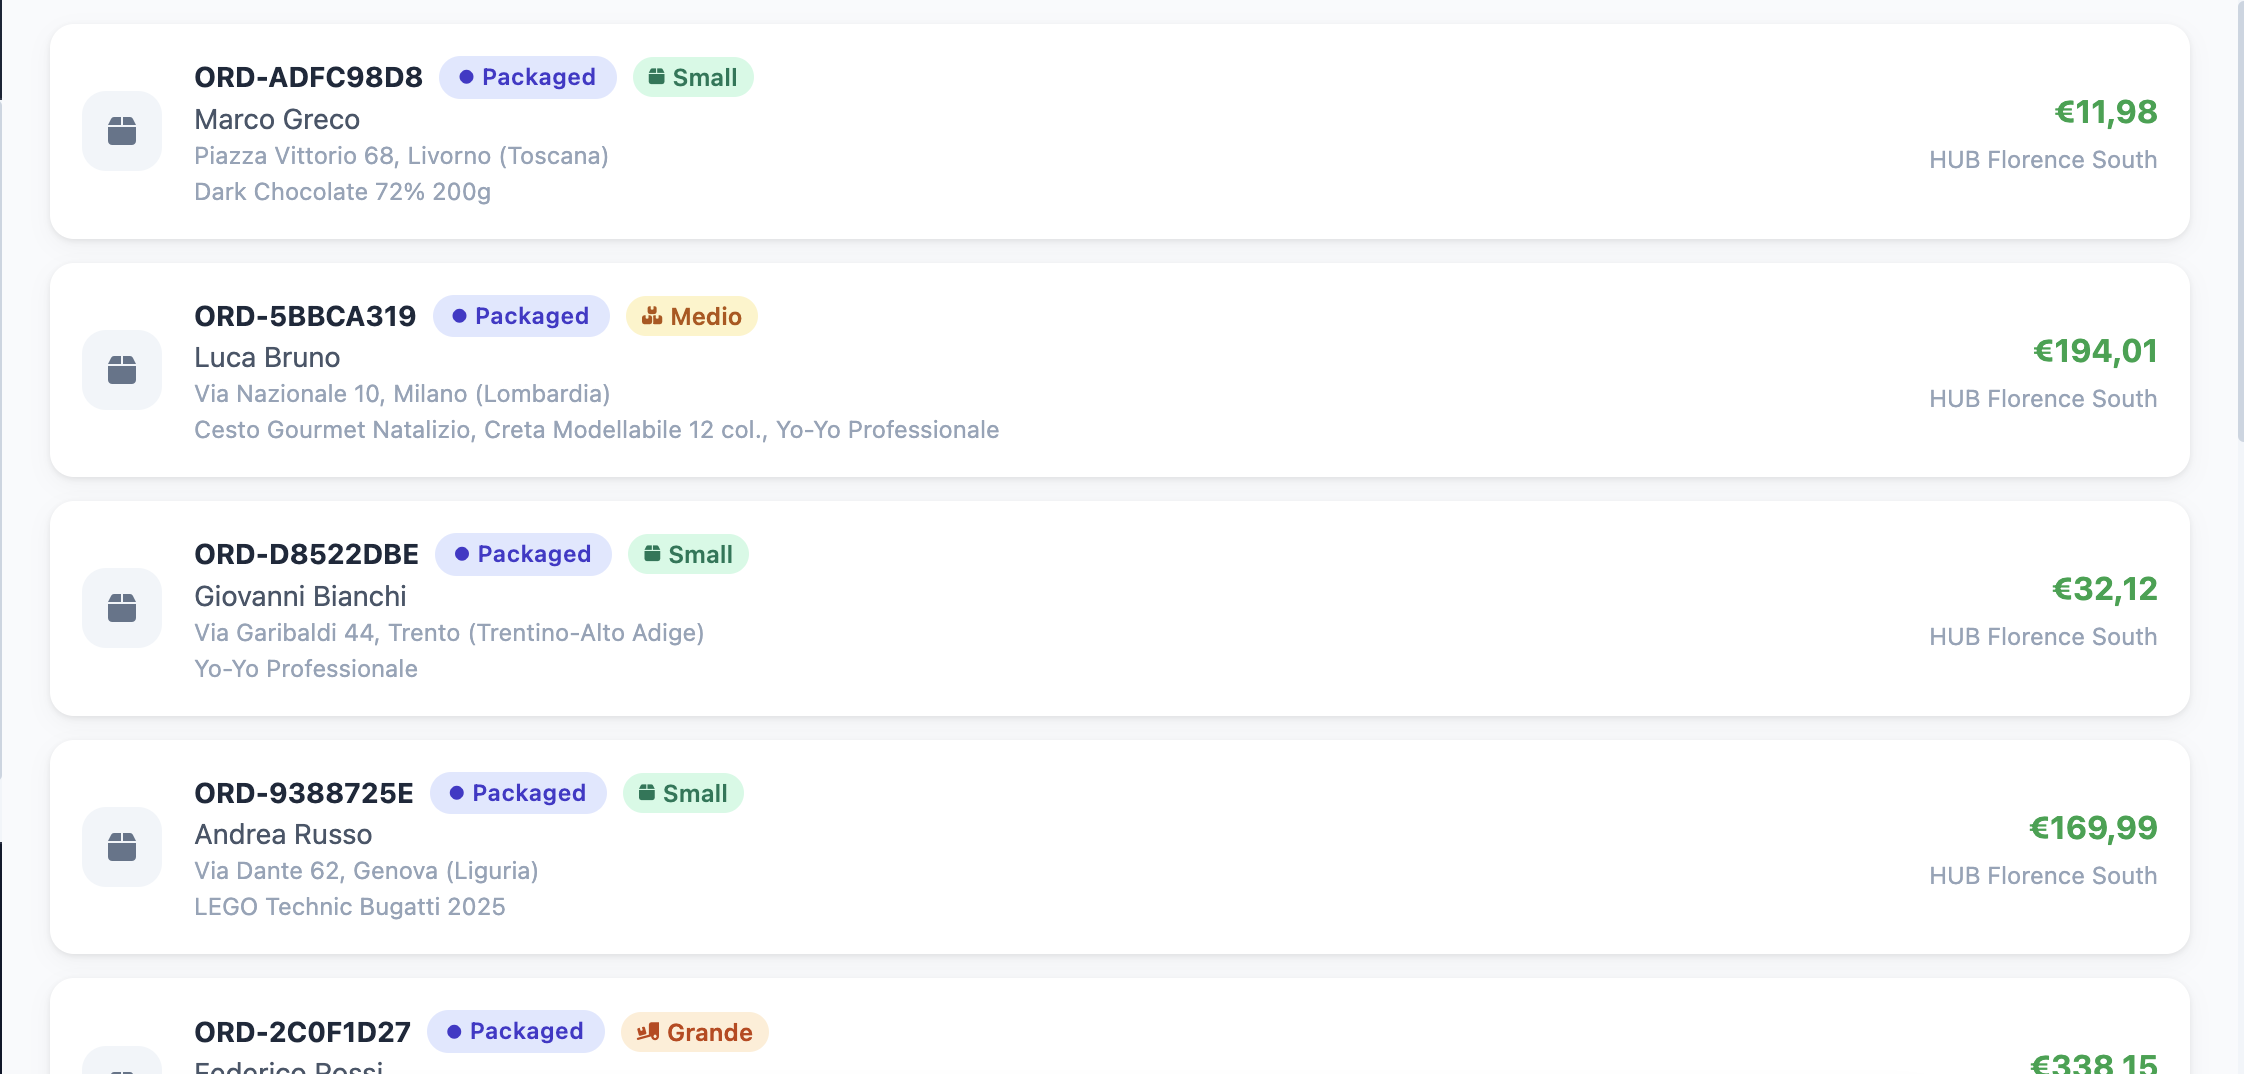This screenshot has height=1074, width=2244.
Task: Click the vertical page scrollbar
Action: tap(2240, 220)
